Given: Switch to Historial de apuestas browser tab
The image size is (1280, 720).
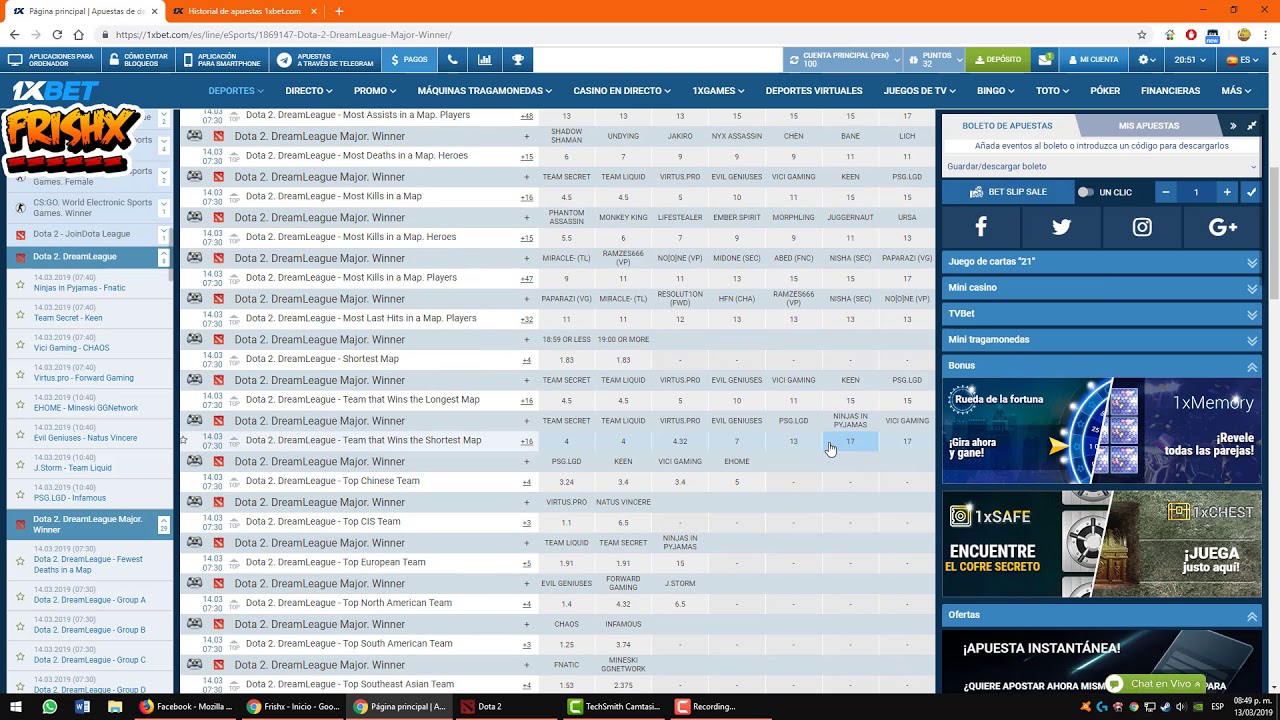Looking at the screenshot, I should tap(243, 11).
